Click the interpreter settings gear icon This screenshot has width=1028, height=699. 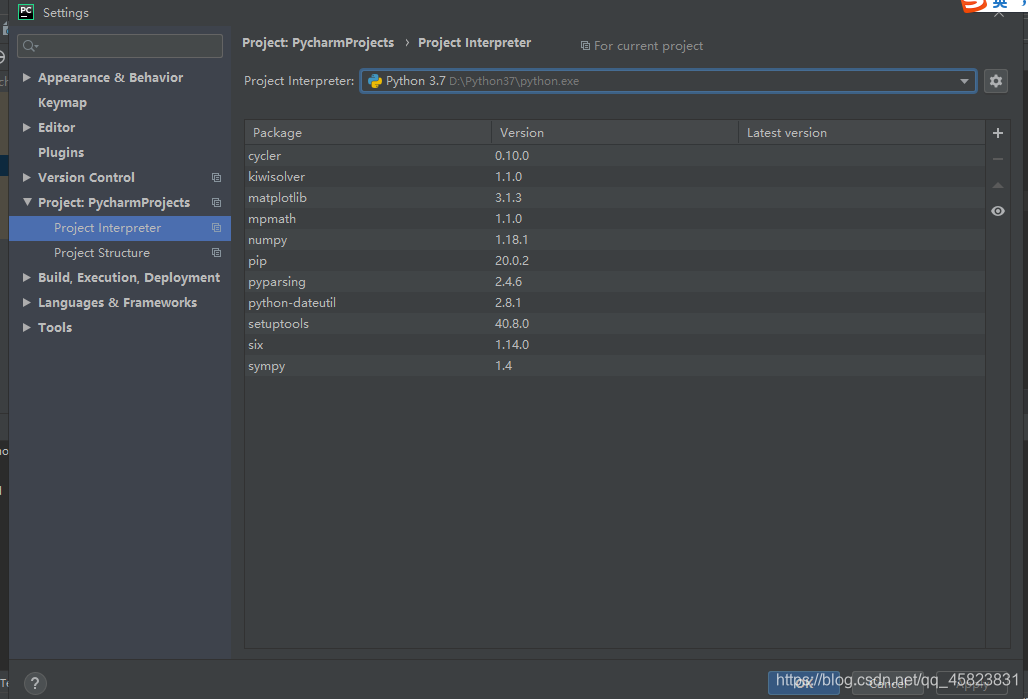pos(995,81)
